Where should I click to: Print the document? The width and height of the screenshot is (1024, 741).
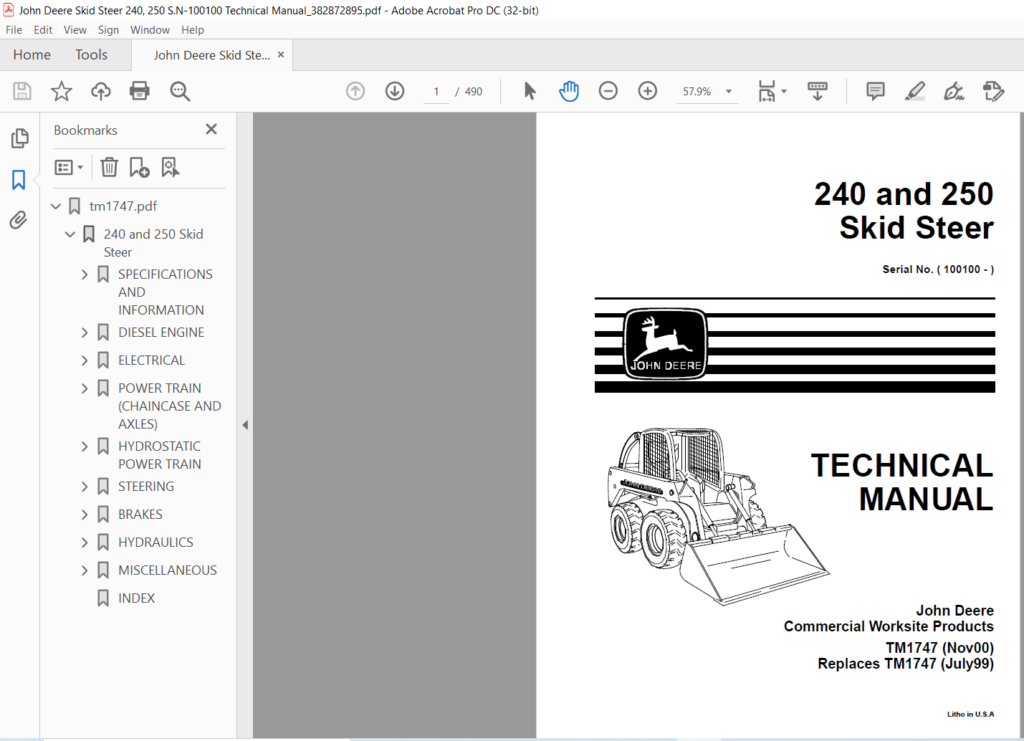[x=140, y=91]
